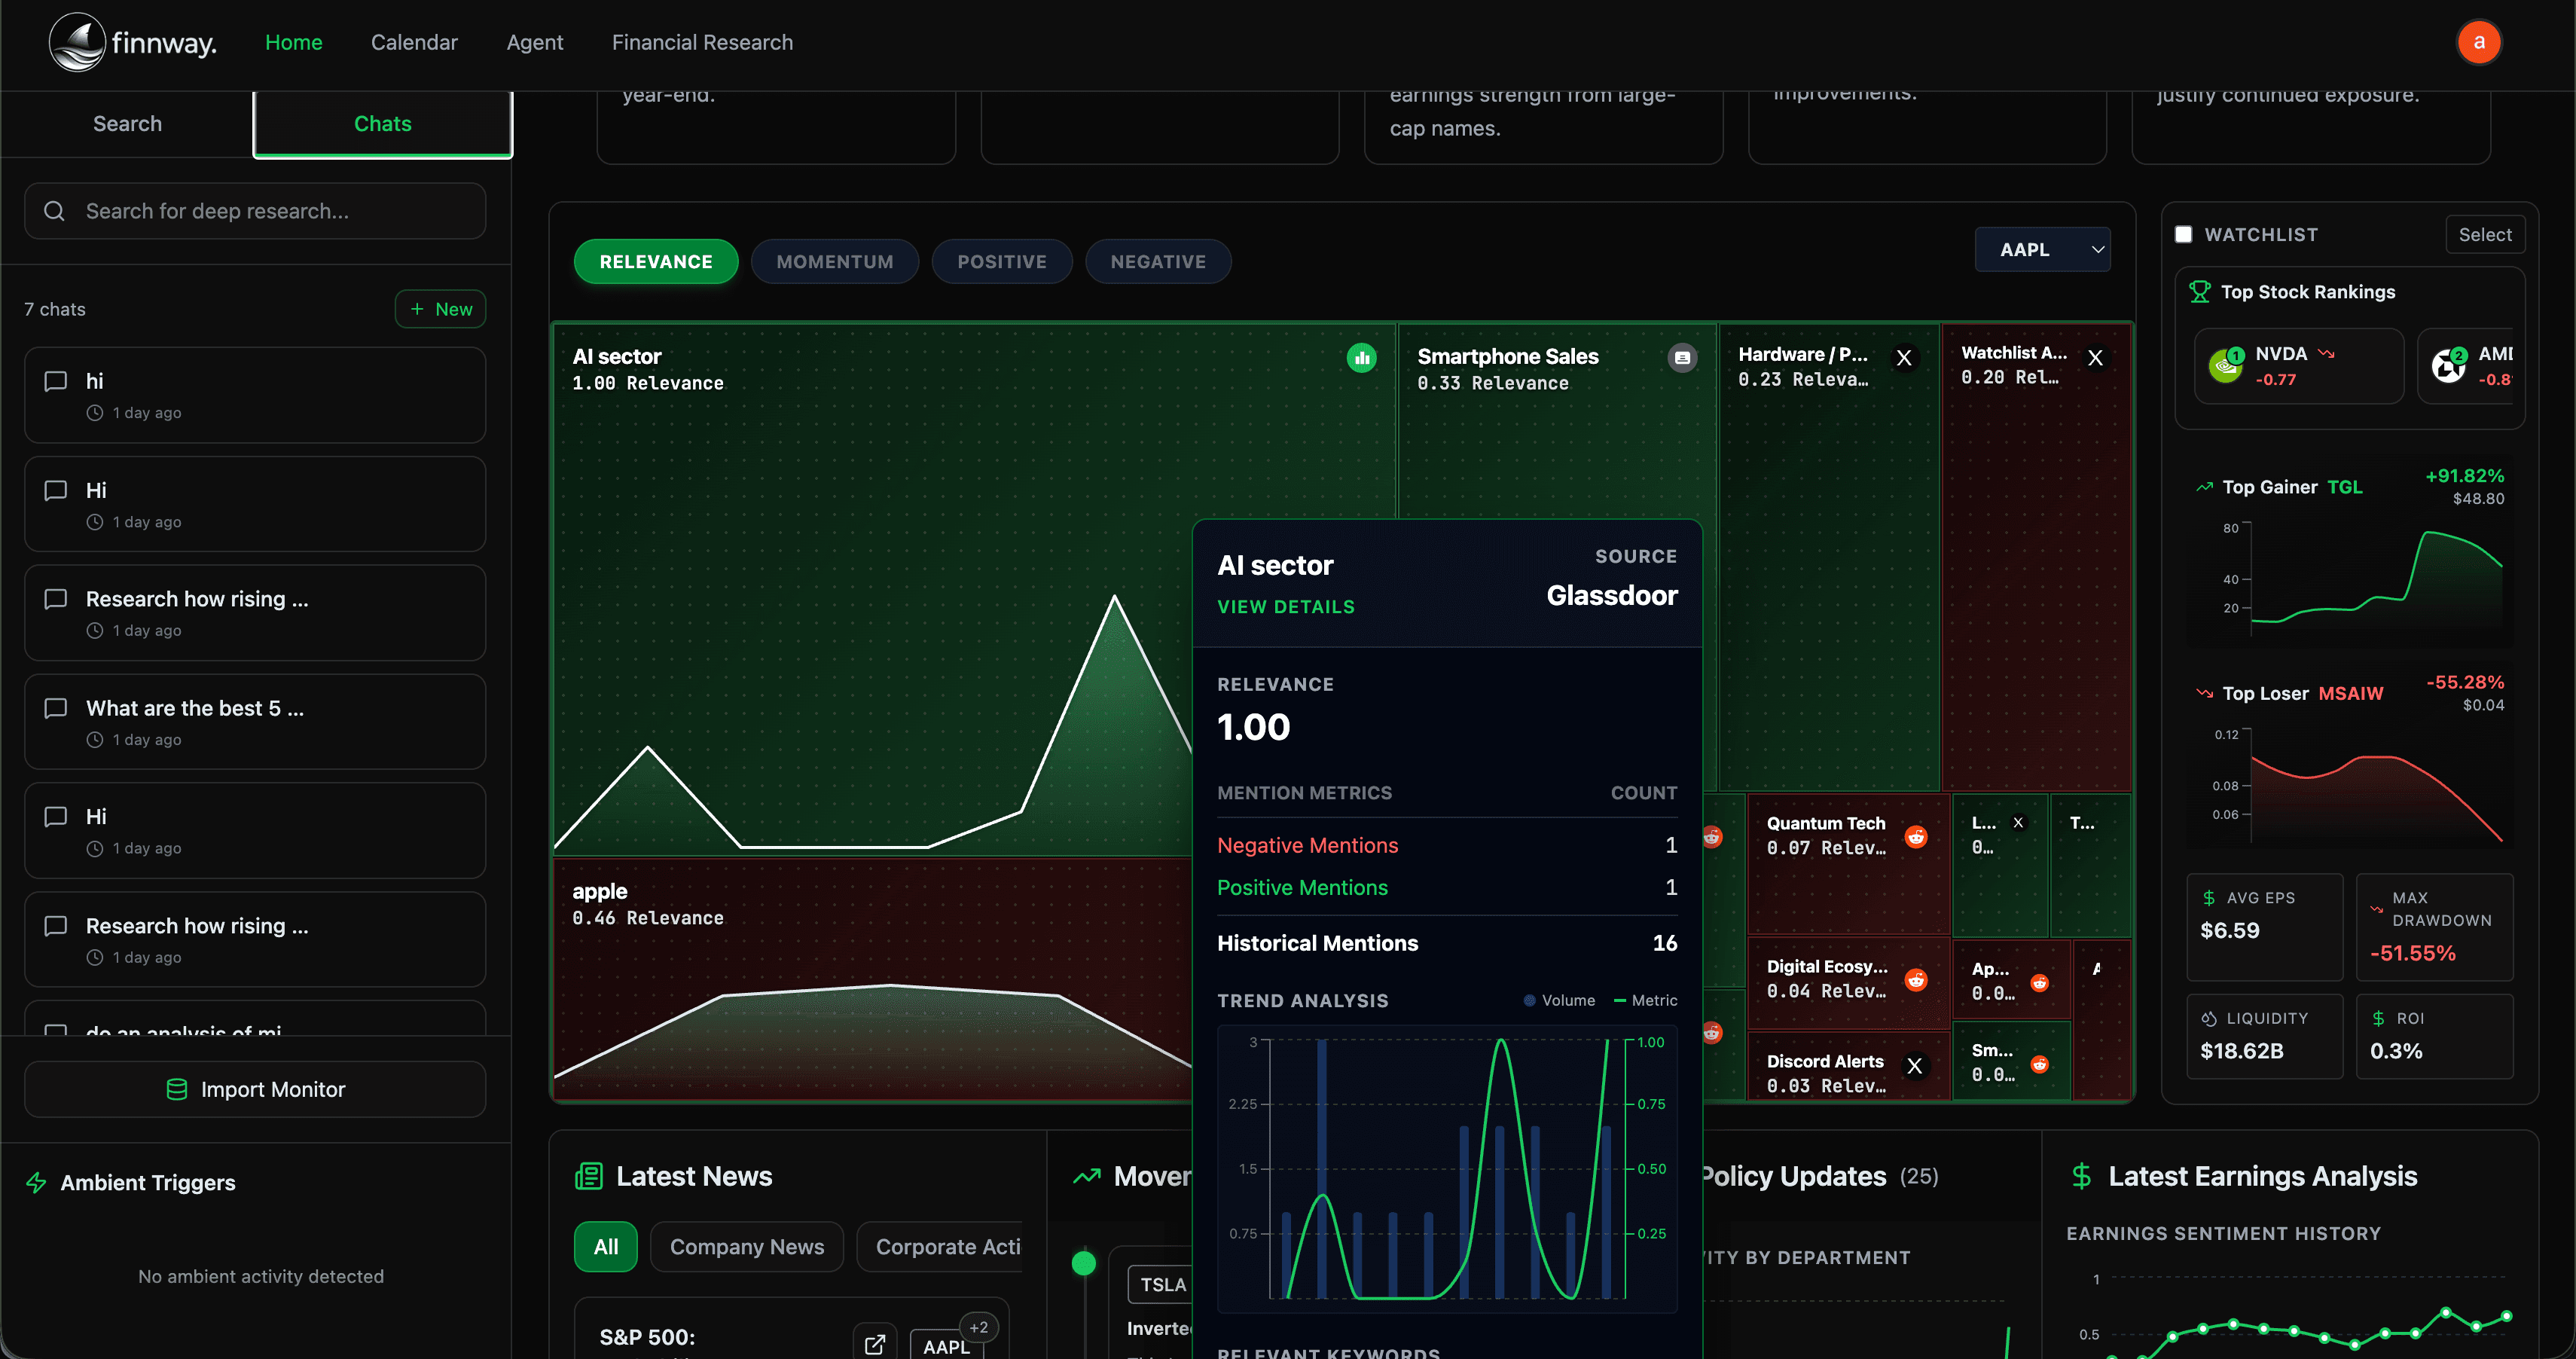2576x1359 pixels.
Task: Click the Import Monitor button
Action: click(255, 1089)
